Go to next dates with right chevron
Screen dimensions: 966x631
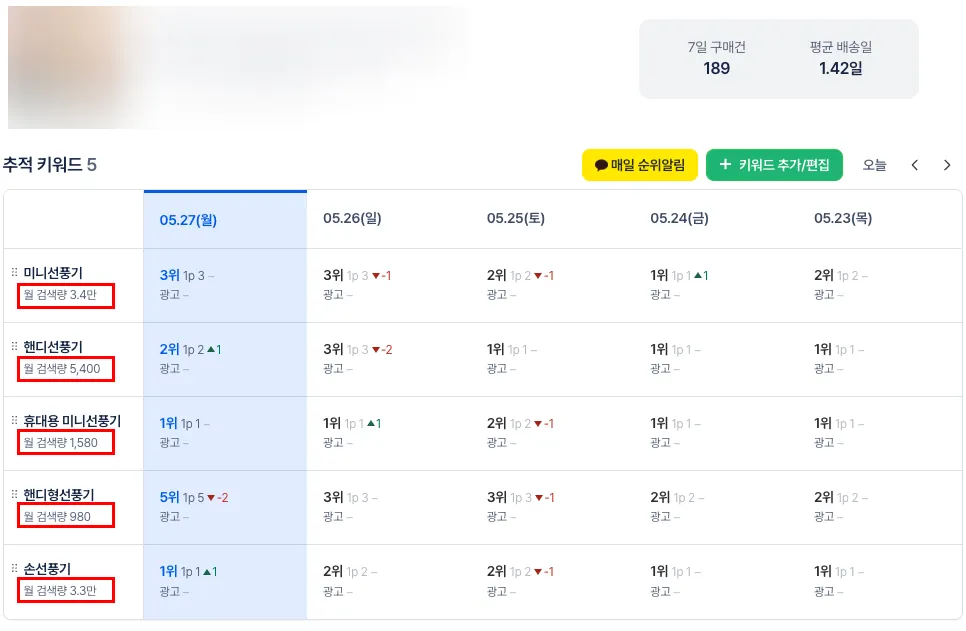click(947, 165)
